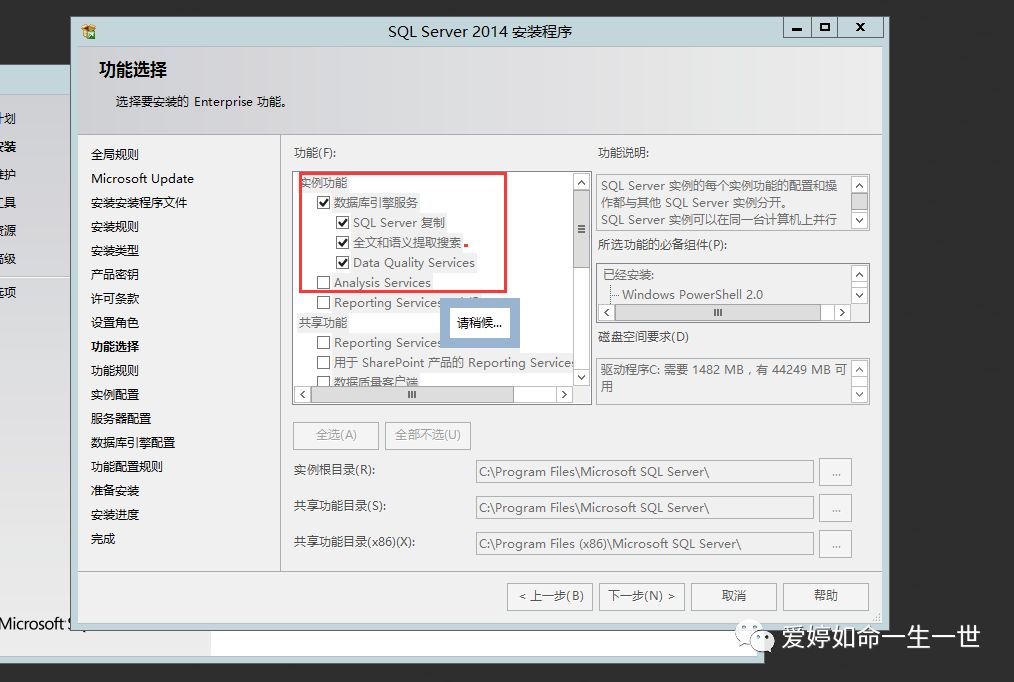Click the 已经安装 tree node
Viewport: 1014px width, 682px height.
[628, 275]
